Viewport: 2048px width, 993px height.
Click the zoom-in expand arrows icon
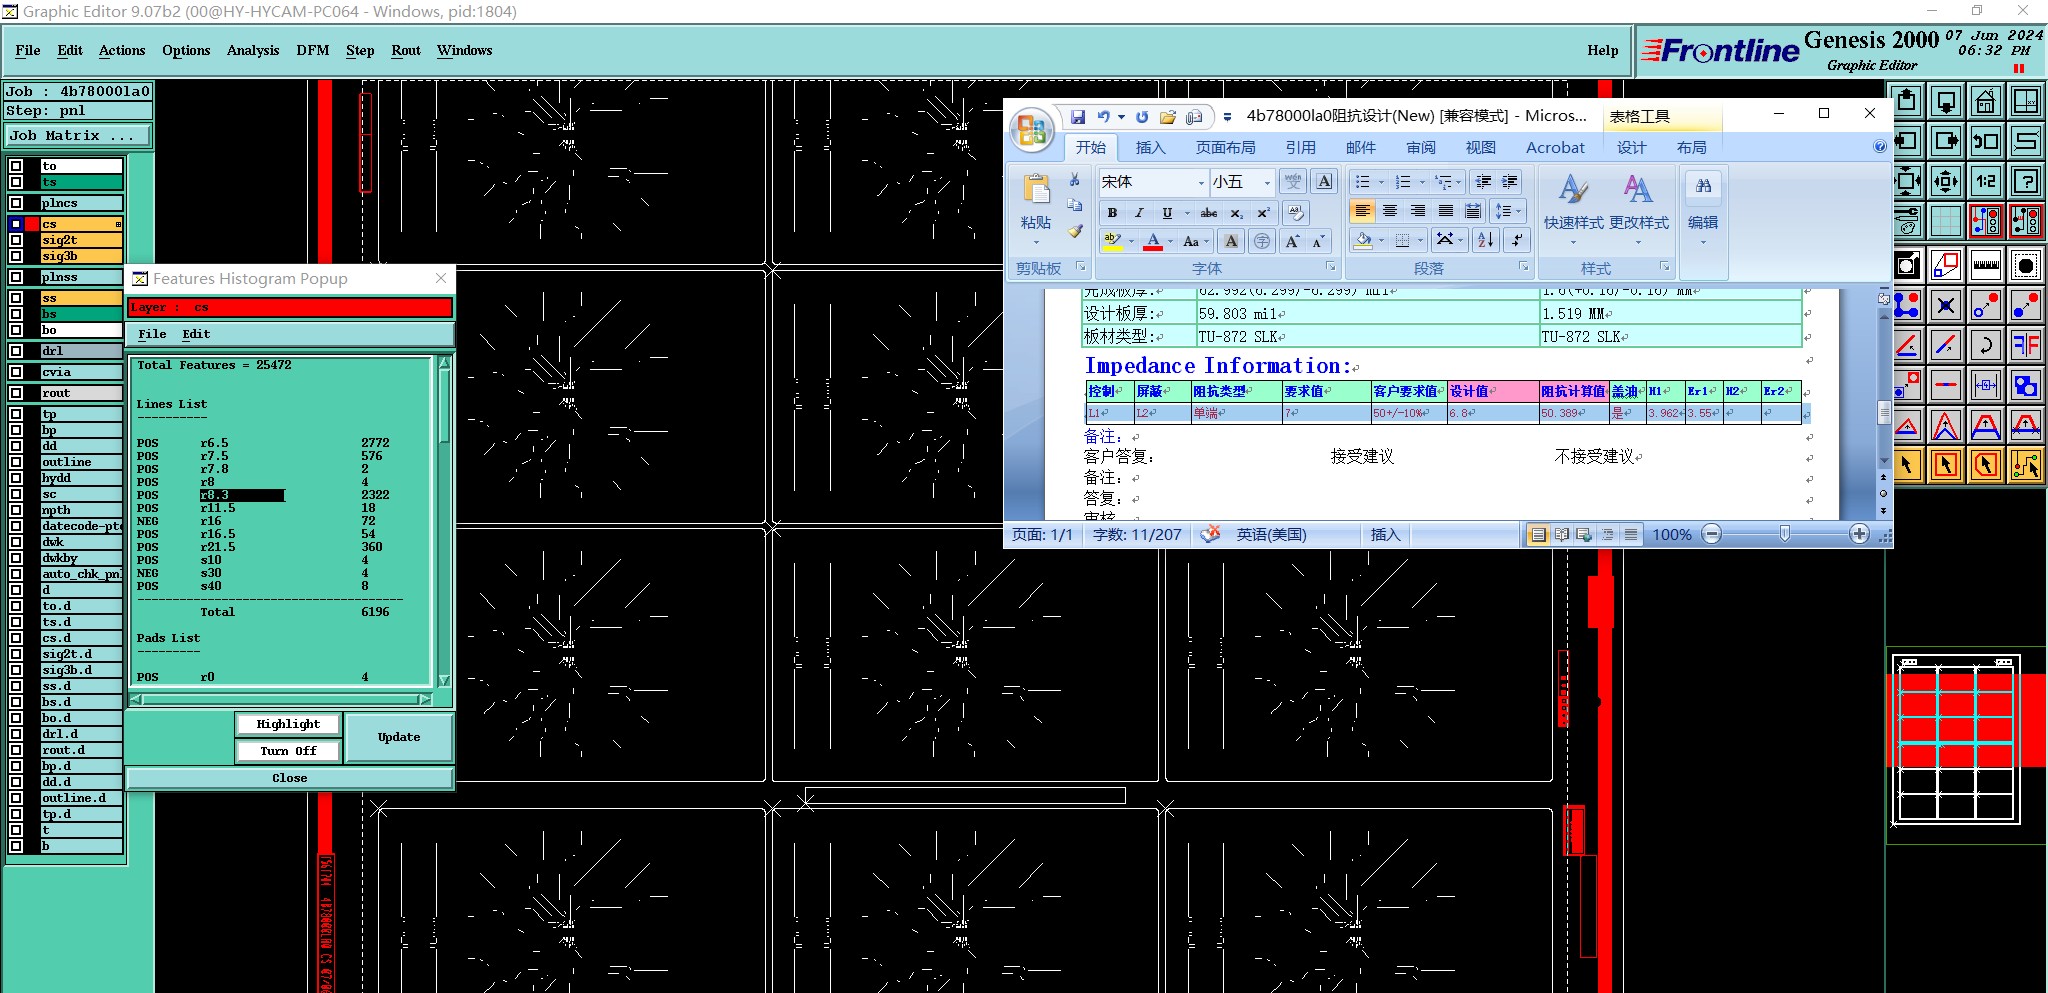tap(1946, 181)
